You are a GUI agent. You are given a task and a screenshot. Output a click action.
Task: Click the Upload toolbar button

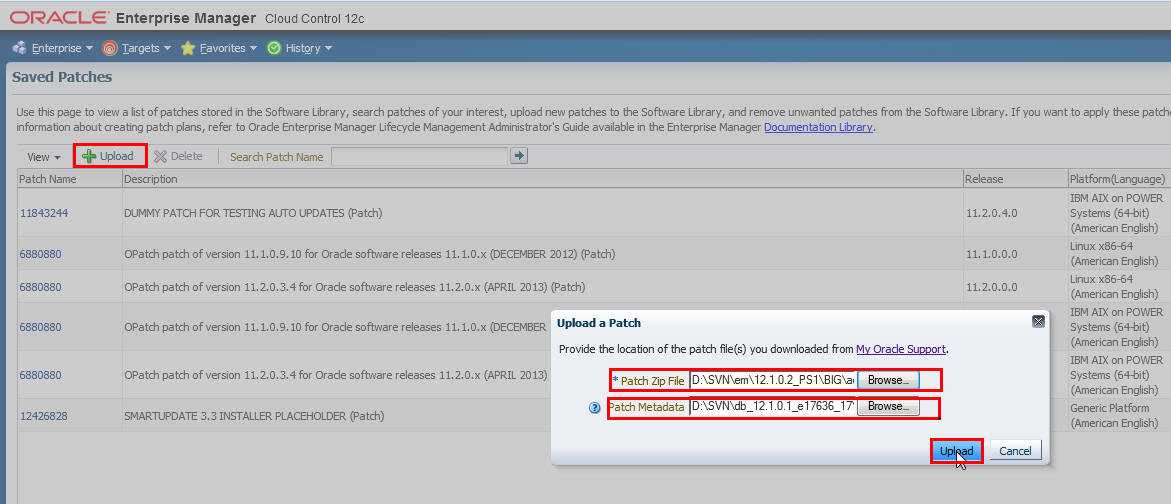tap(108, 156)
